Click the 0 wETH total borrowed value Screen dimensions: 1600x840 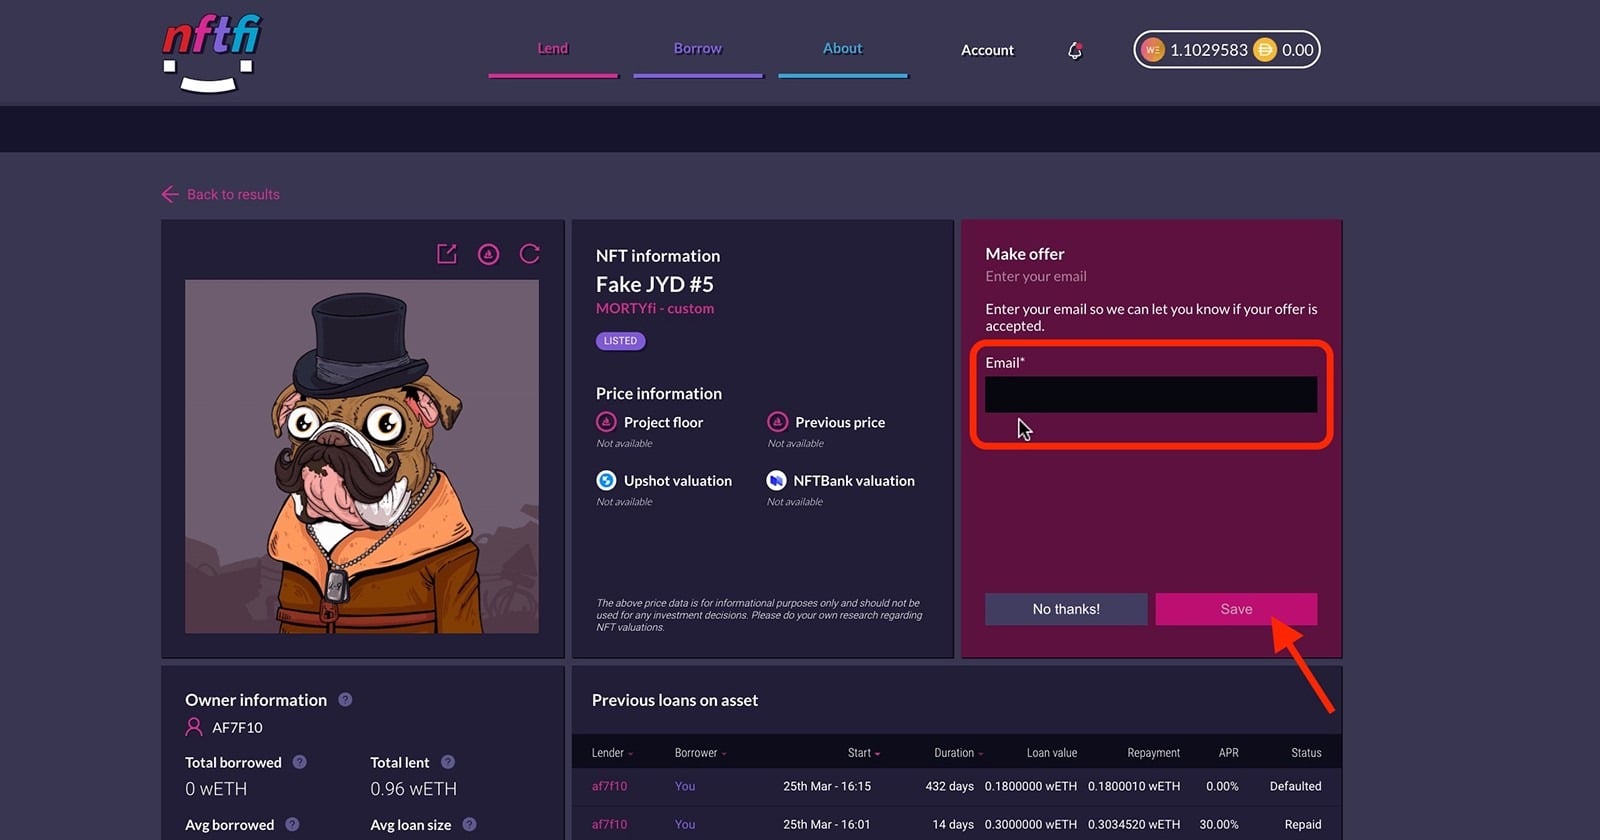click(x=215, y=789)
